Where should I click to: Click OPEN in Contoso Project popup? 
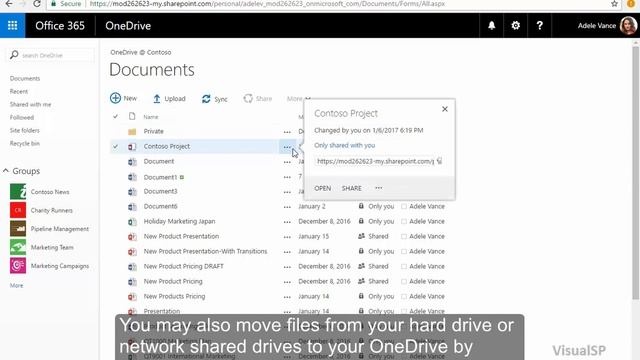322,188
